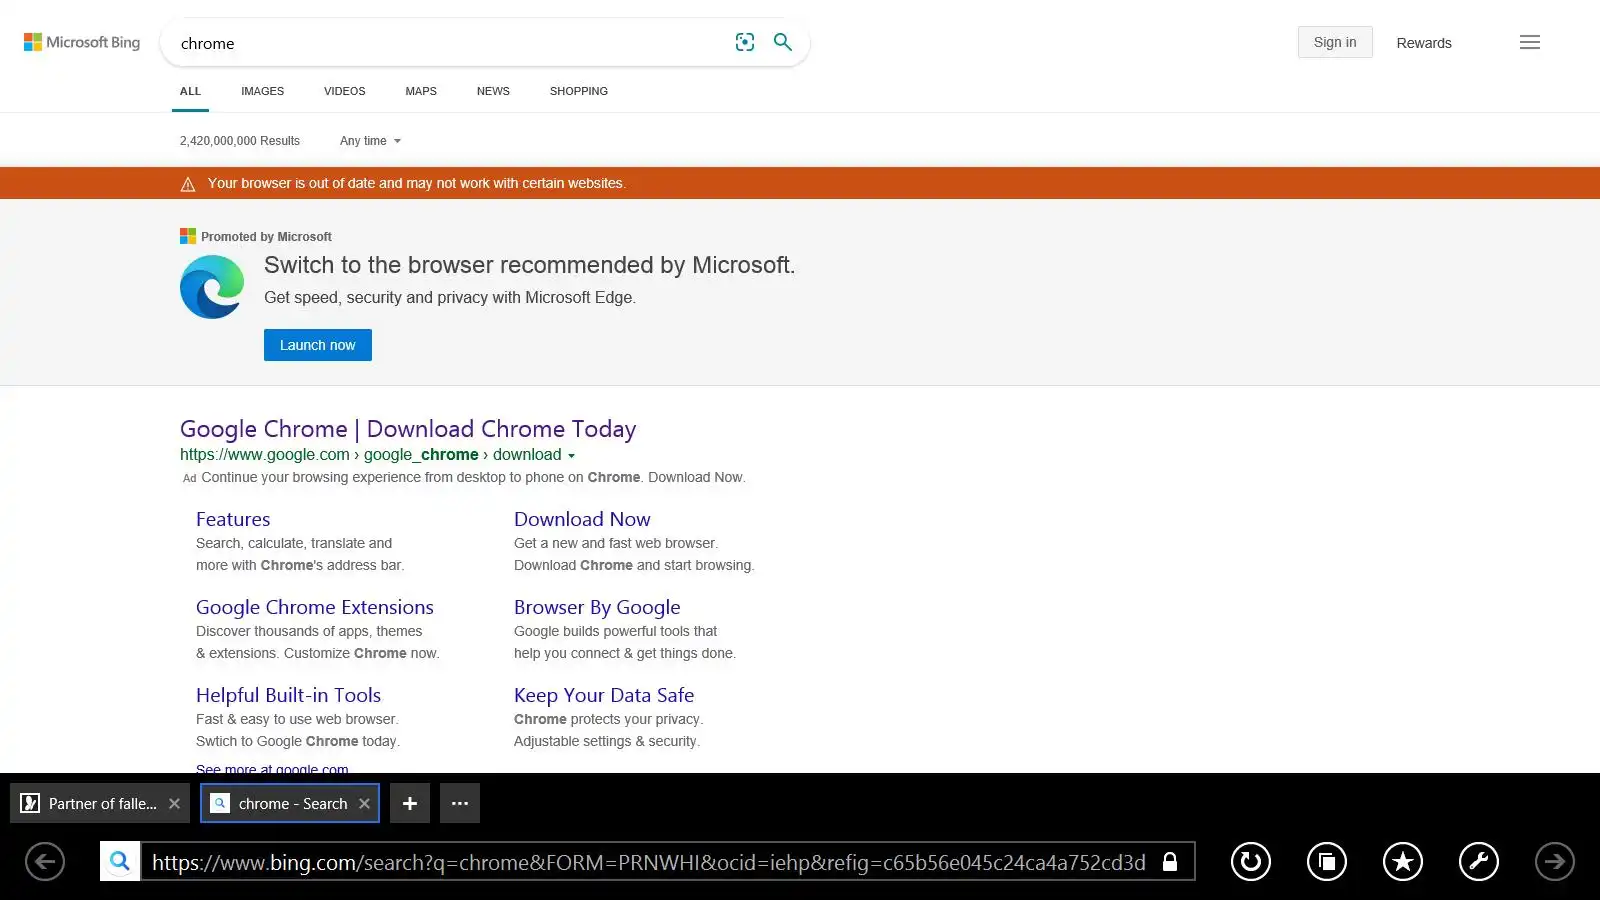Switch to the 'Partner of falle...' tab
The image size is (1600, 900).
[100, 803]
